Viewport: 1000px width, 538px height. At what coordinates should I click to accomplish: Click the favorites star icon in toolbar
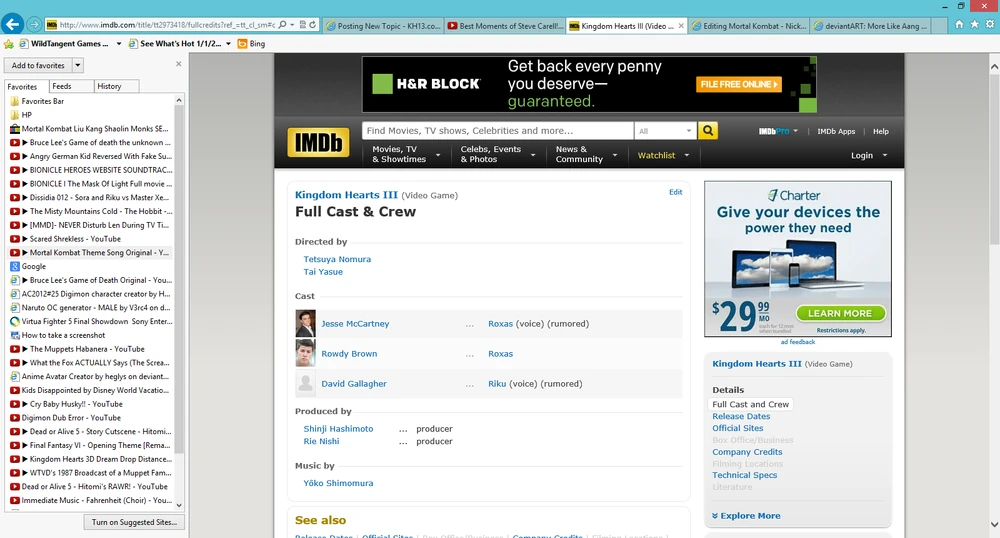tap(974, 24)
